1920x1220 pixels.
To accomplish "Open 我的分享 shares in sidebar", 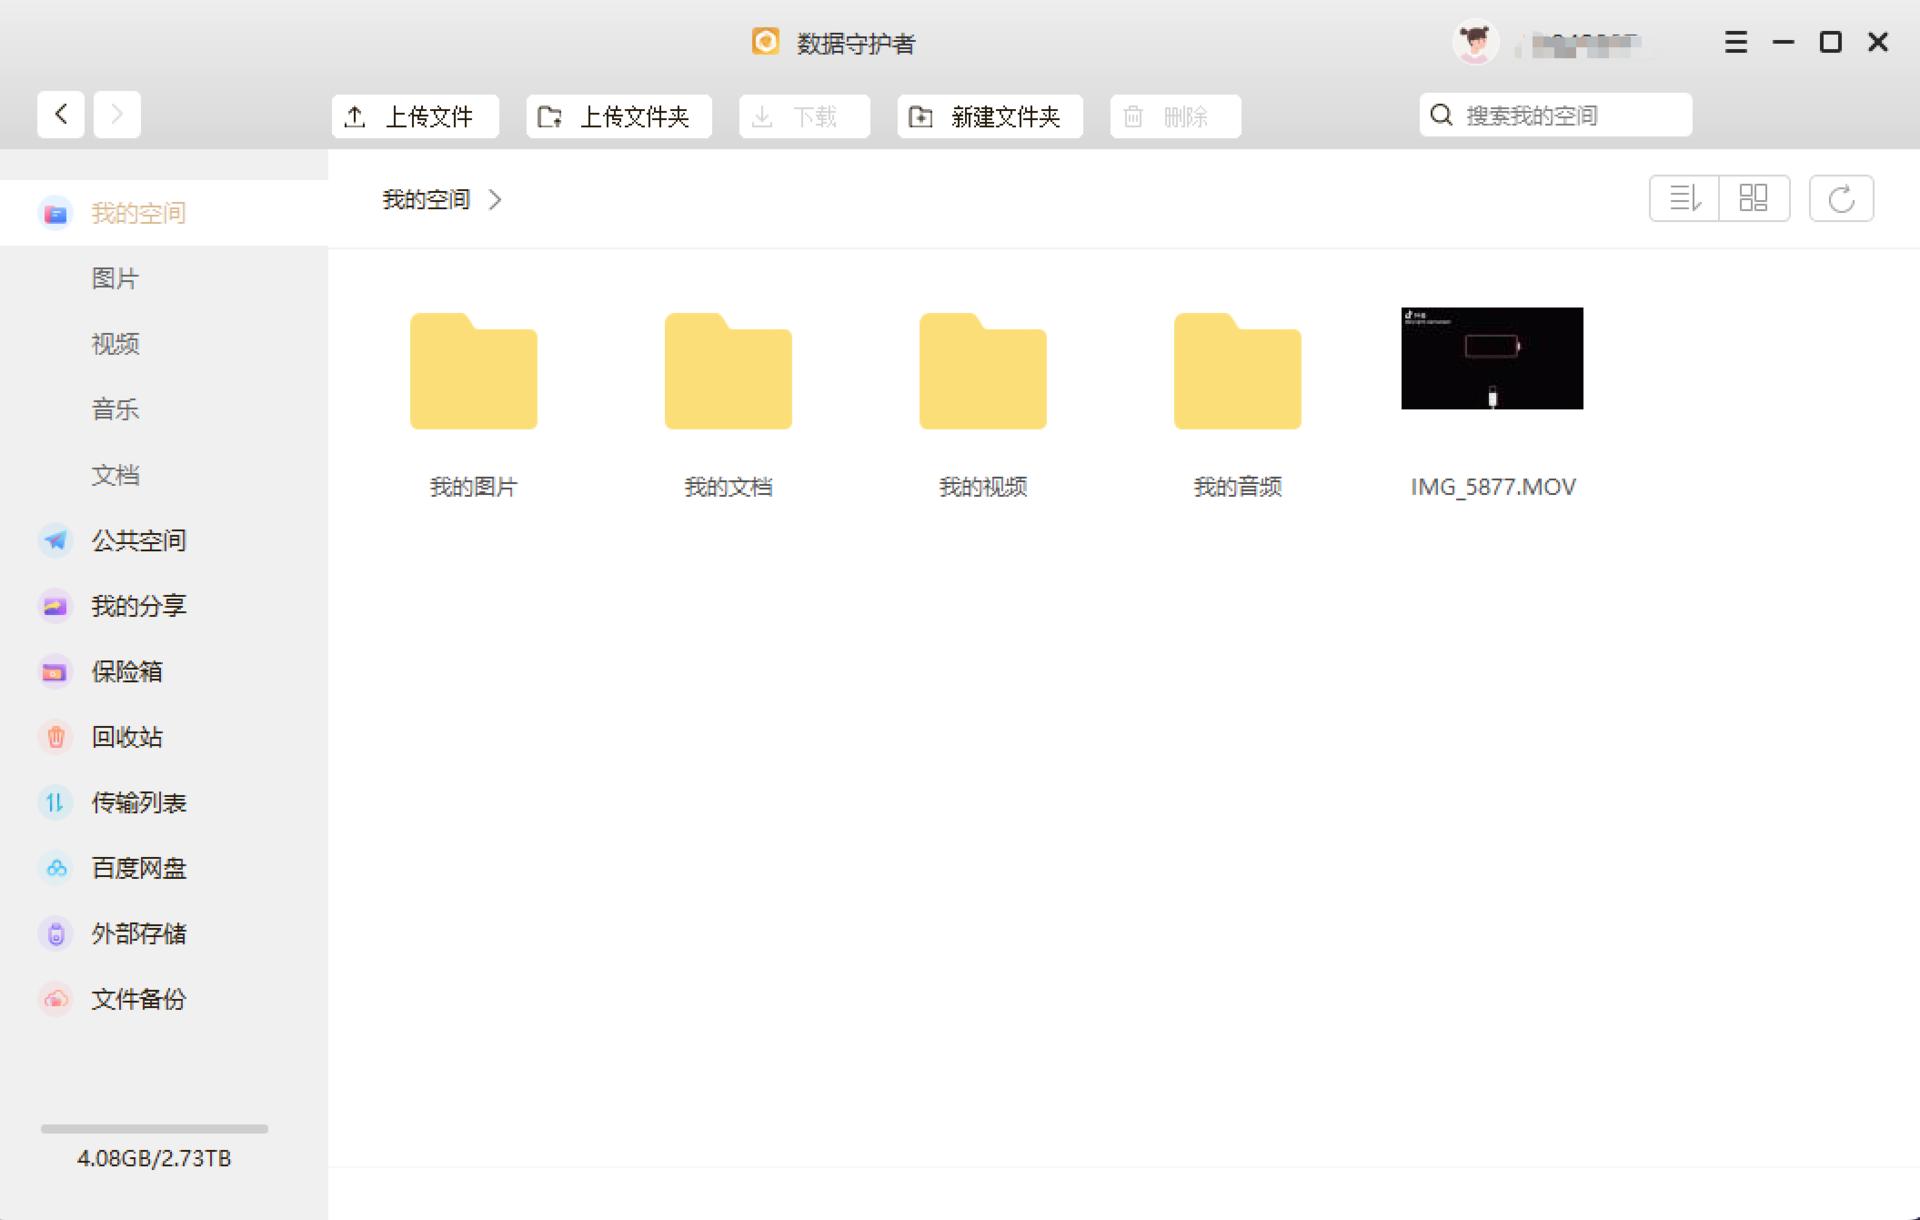I will tap(138, 606).
